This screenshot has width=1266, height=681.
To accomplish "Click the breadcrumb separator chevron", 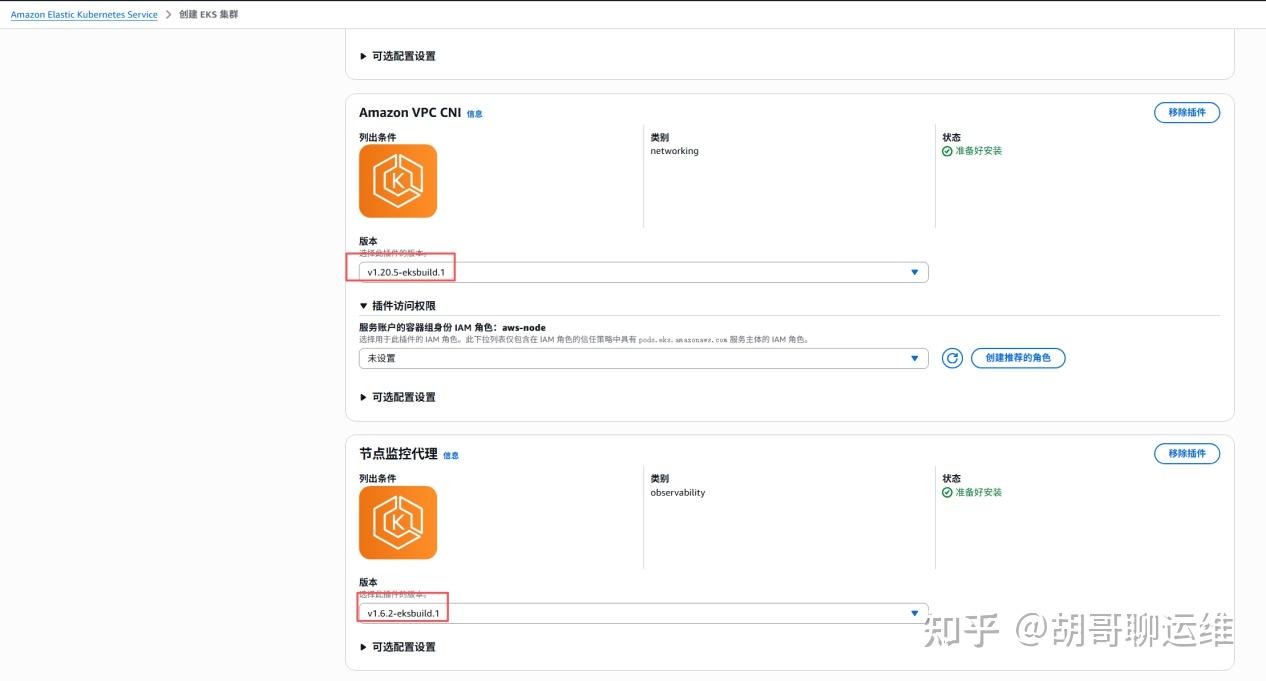I will 168,15.
